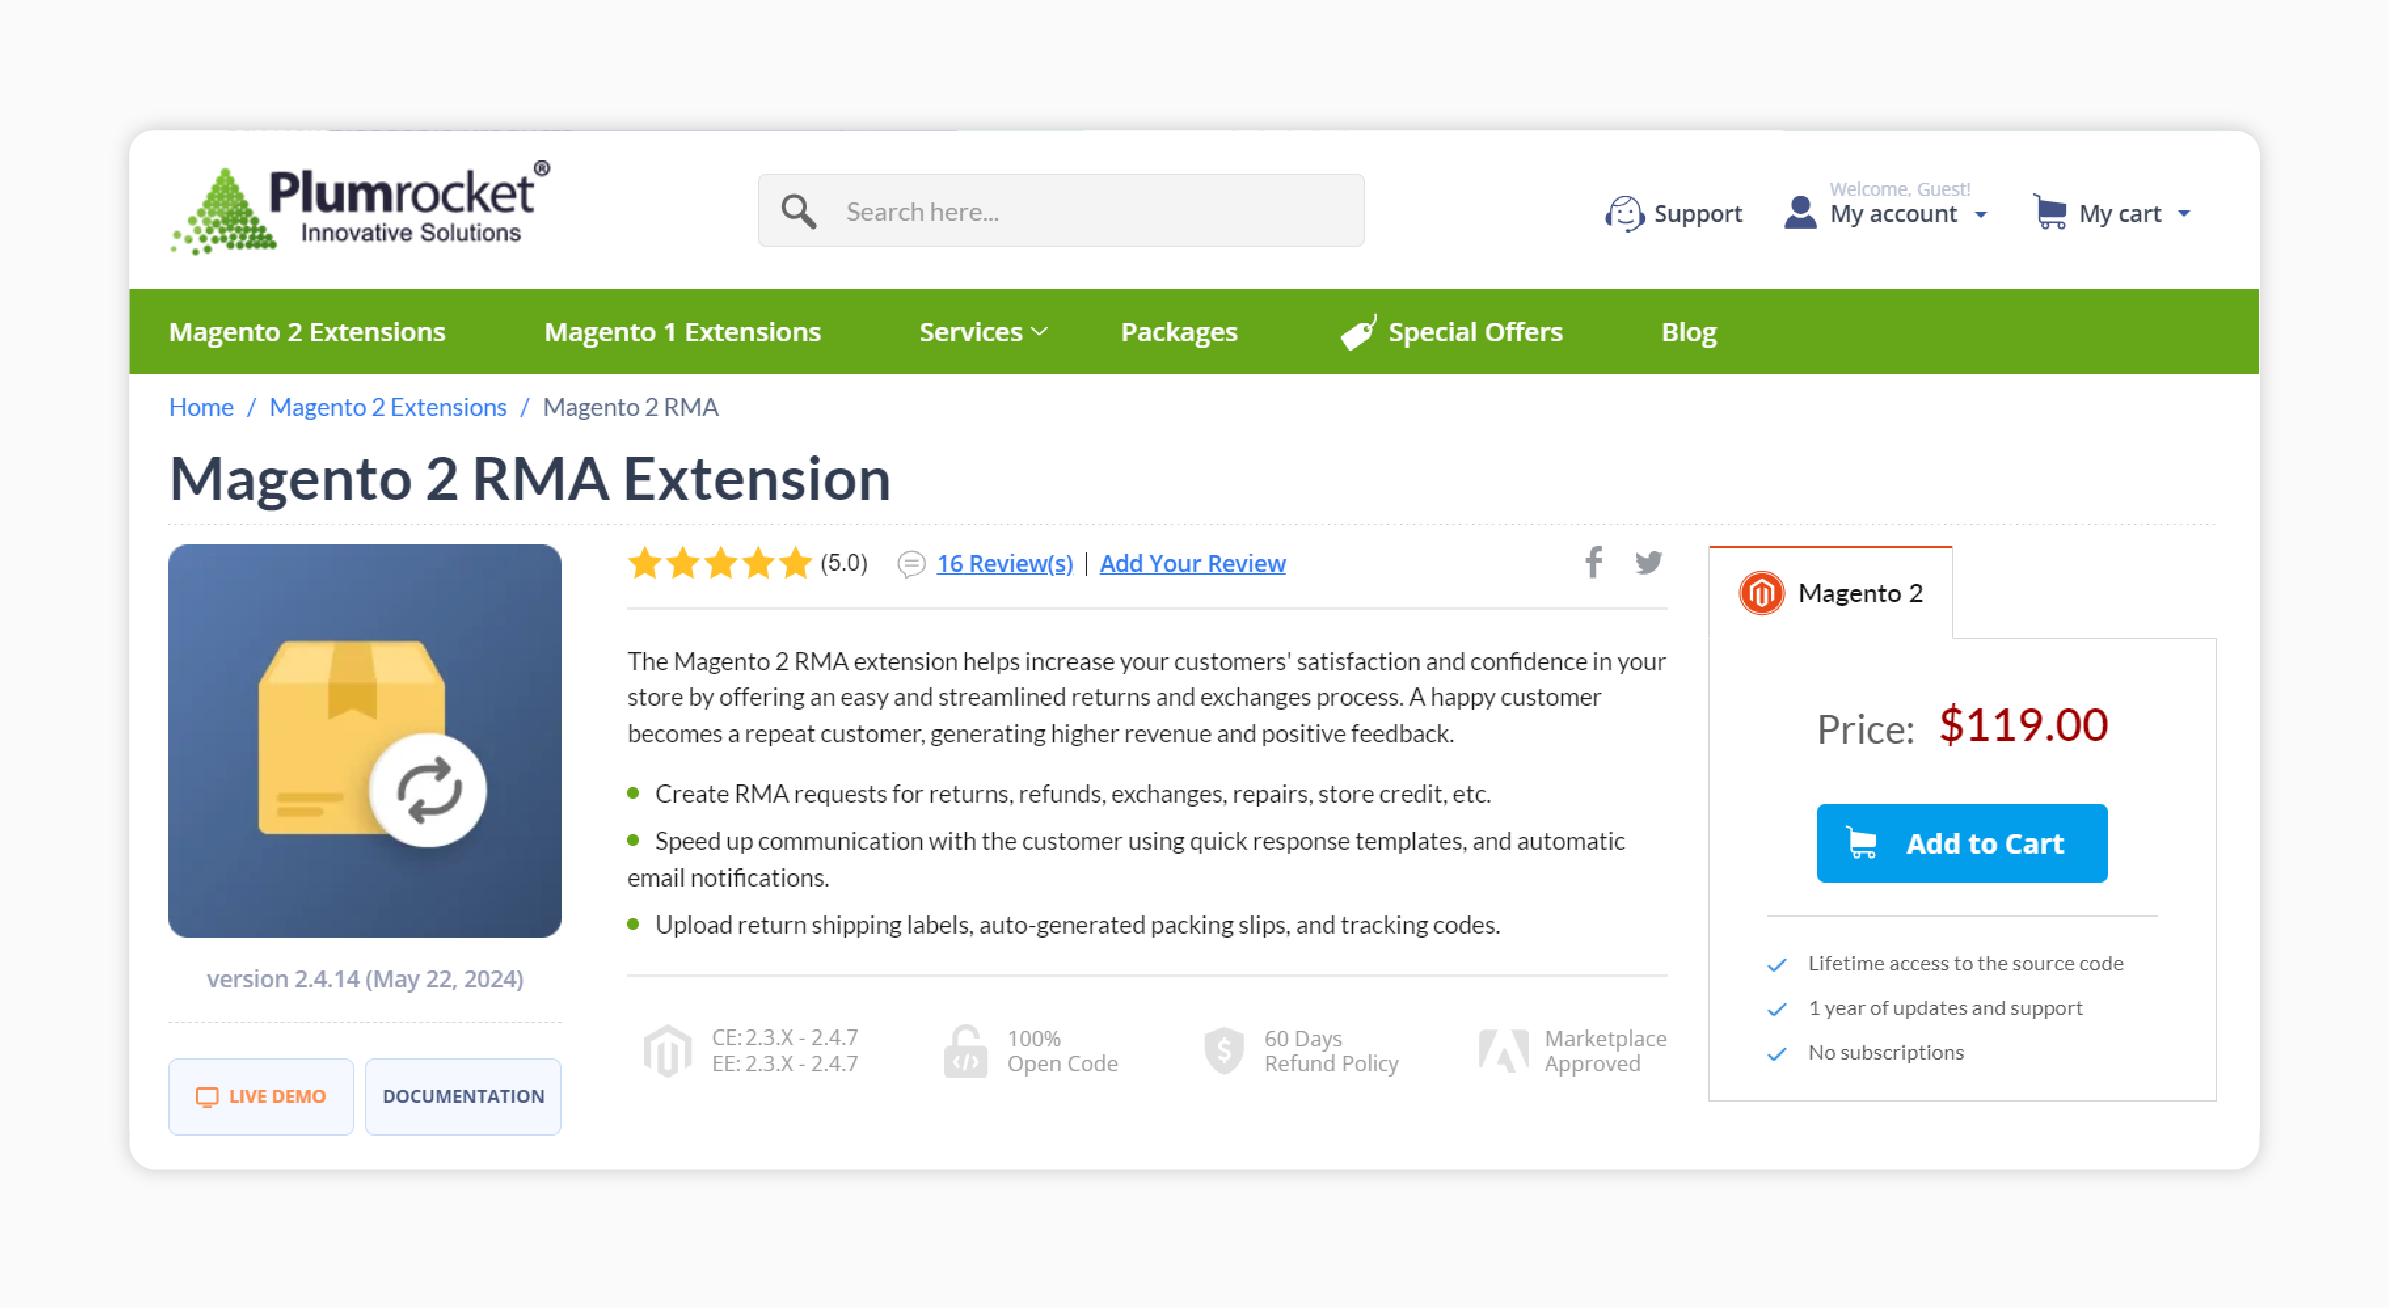2389x1308 pixels.
Task: Click Add Your Review link
Action: [x=1193, y=564]
